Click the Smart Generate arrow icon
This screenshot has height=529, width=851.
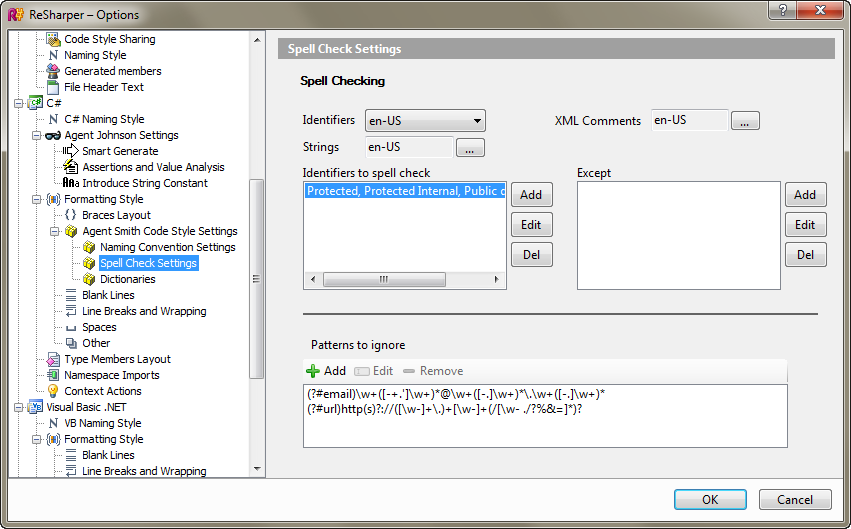(71, 151)
